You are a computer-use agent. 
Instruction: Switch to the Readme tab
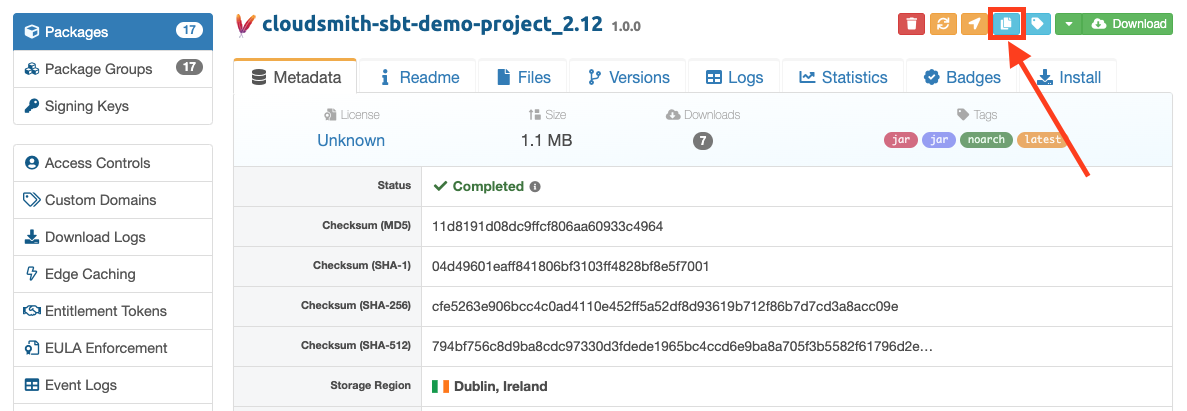pos(419,76)
